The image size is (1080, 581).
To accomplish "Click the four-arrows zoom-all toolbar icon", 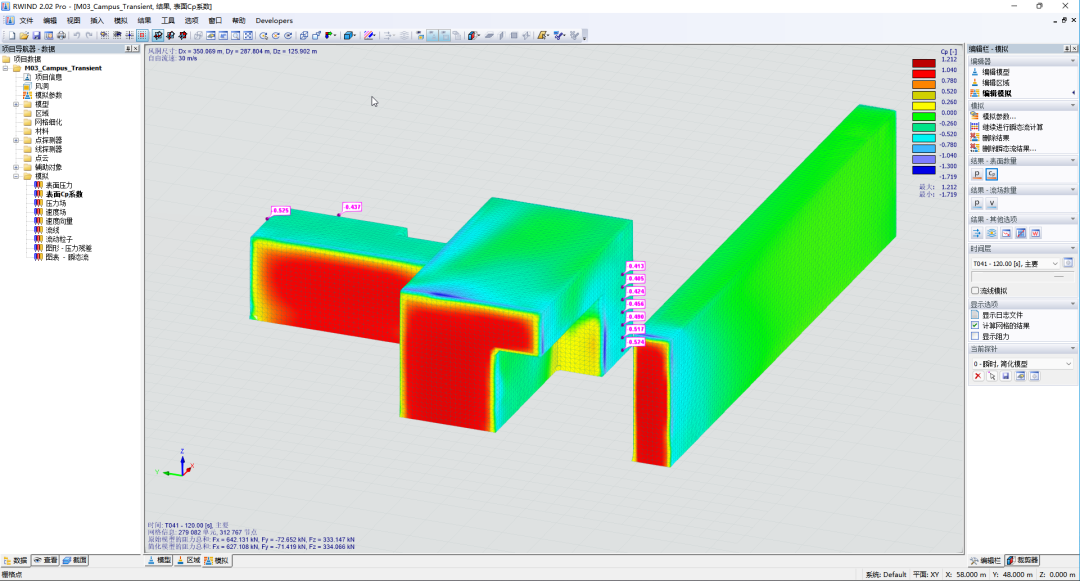I will [248, 35].
